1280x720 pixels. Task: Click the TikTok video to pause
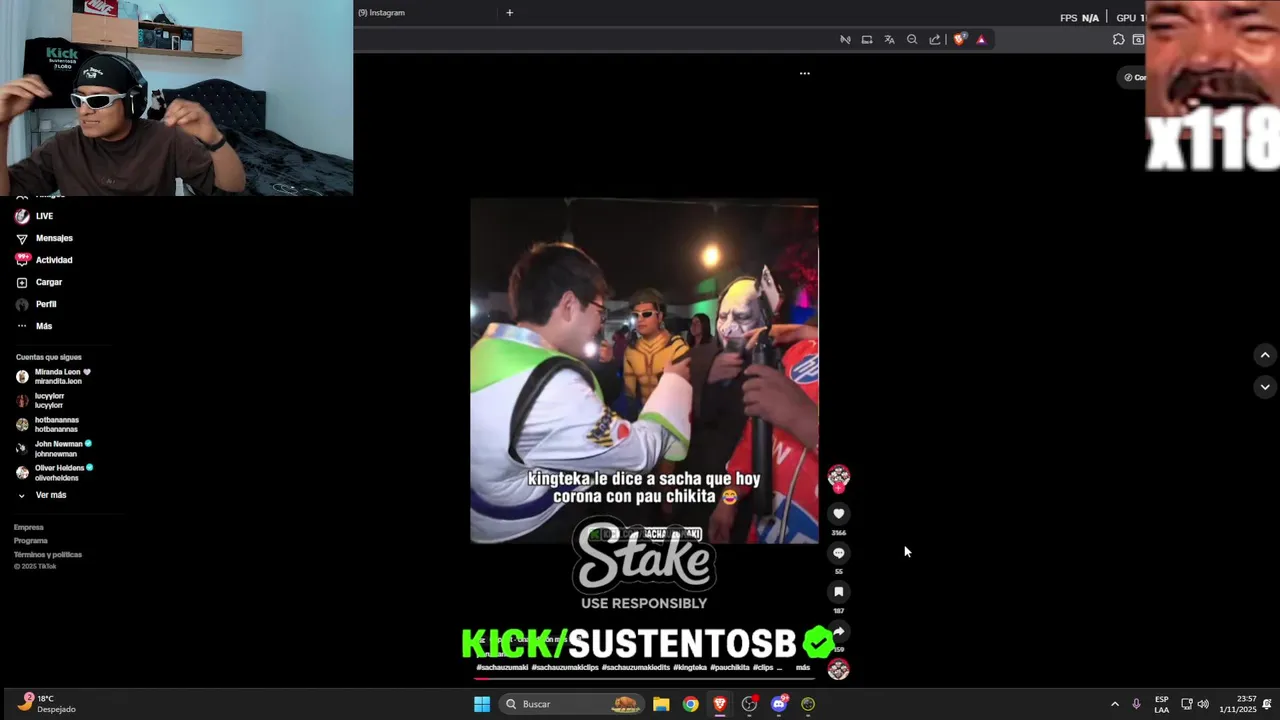pos(644,370)
